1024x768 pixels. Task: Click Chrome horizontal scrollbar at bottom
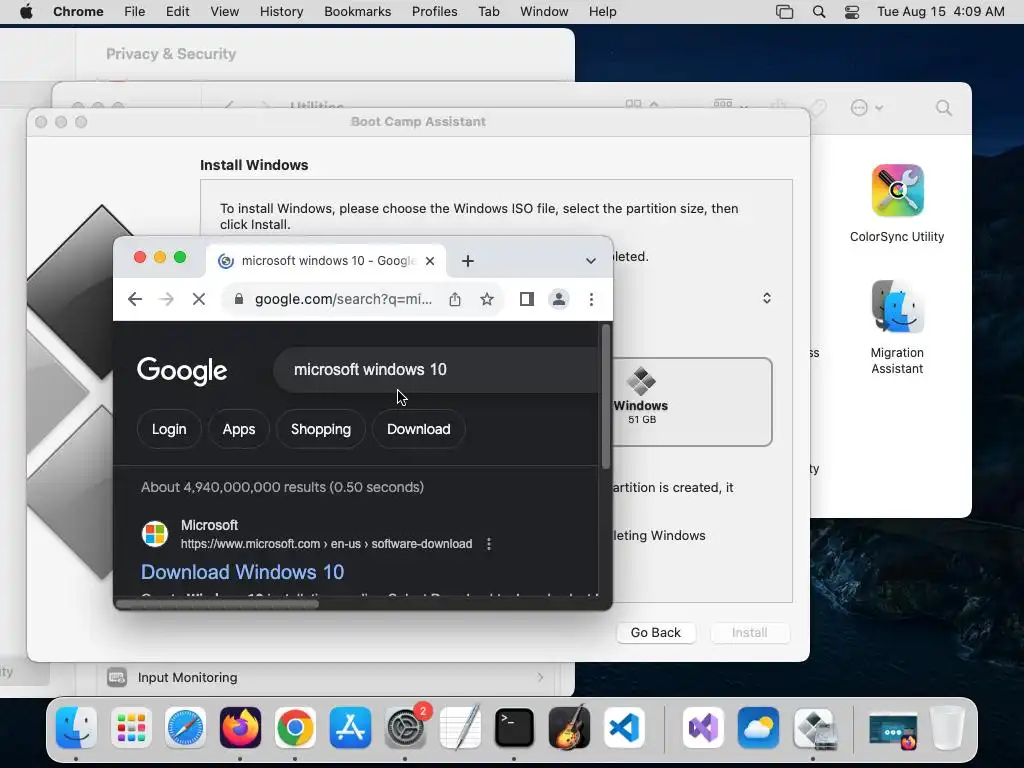pos(217,603)
